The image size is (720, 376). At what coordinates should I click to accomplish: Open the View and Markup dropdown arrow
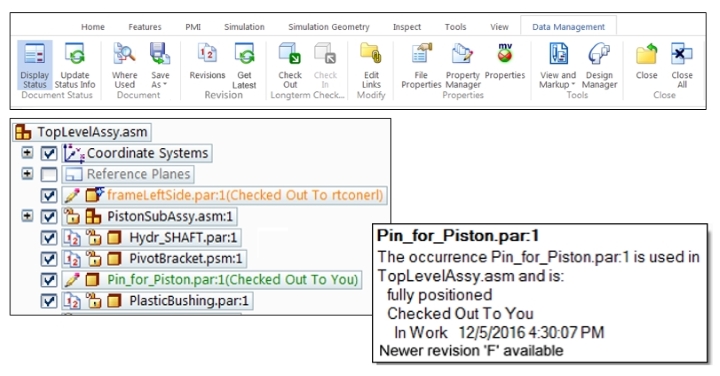(573, 85)
